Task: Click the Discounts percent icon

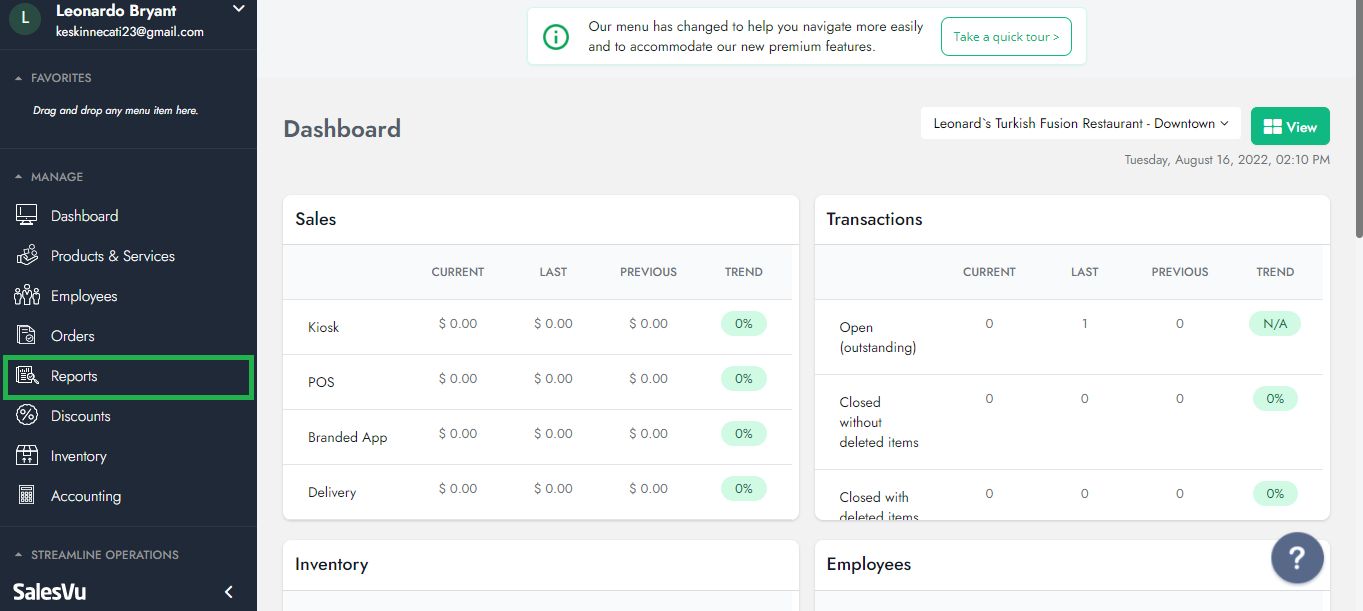Action: 27,416
